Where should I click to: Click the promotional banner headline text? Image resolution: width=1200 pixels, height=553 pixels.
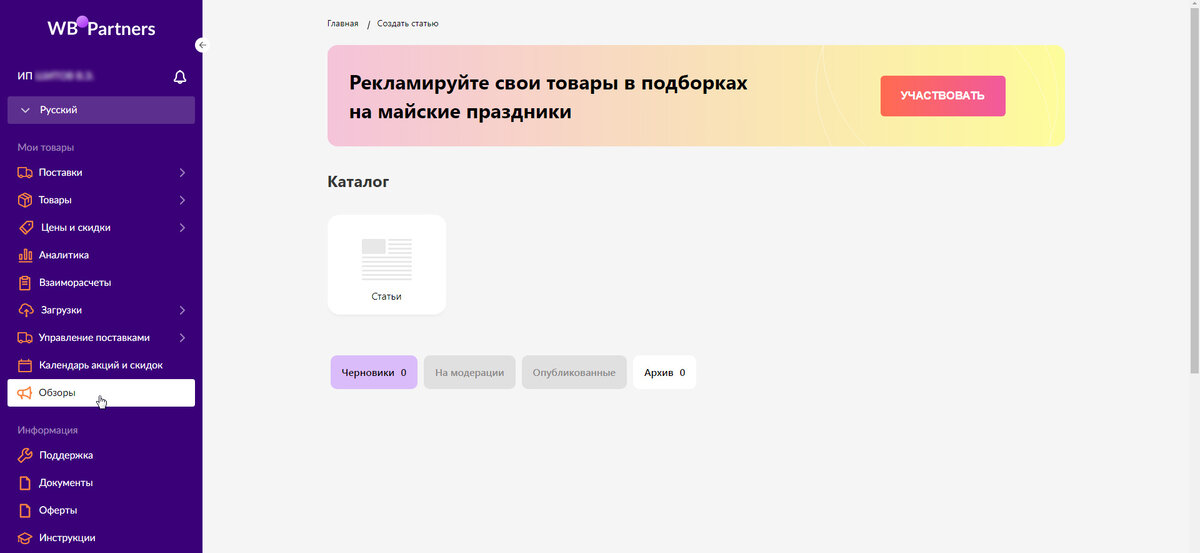coord(548,97)
